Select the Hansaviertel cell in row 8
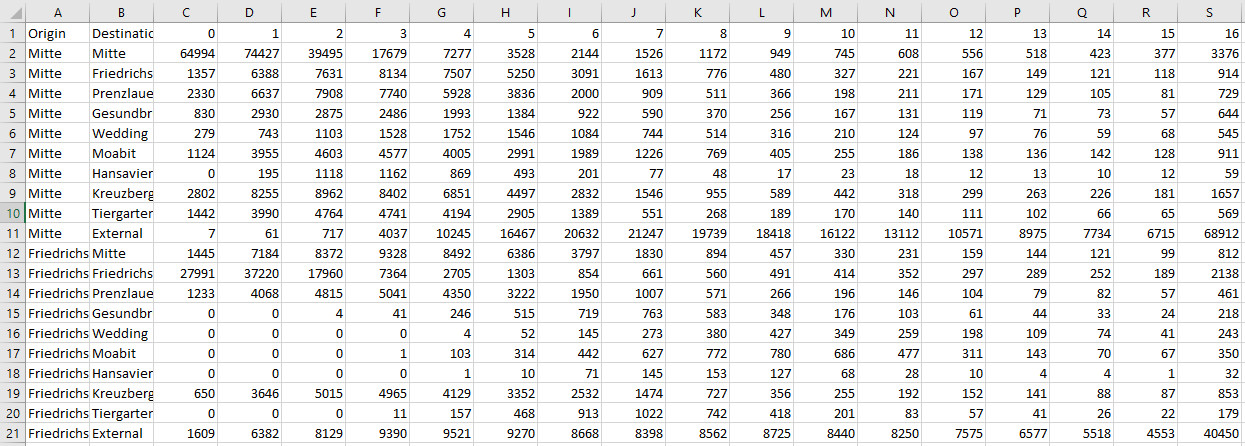The image size is (1245, 446). (121, 173)
